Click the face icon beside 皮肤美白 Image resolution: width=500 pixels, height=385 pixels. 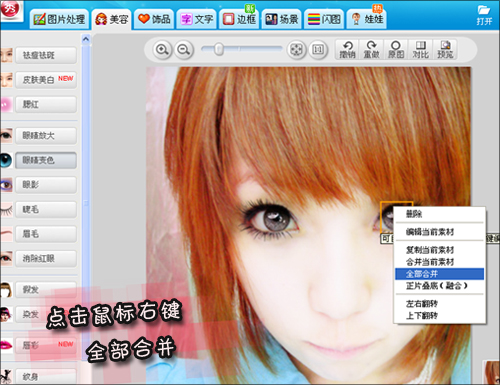(x=6, y=80)
